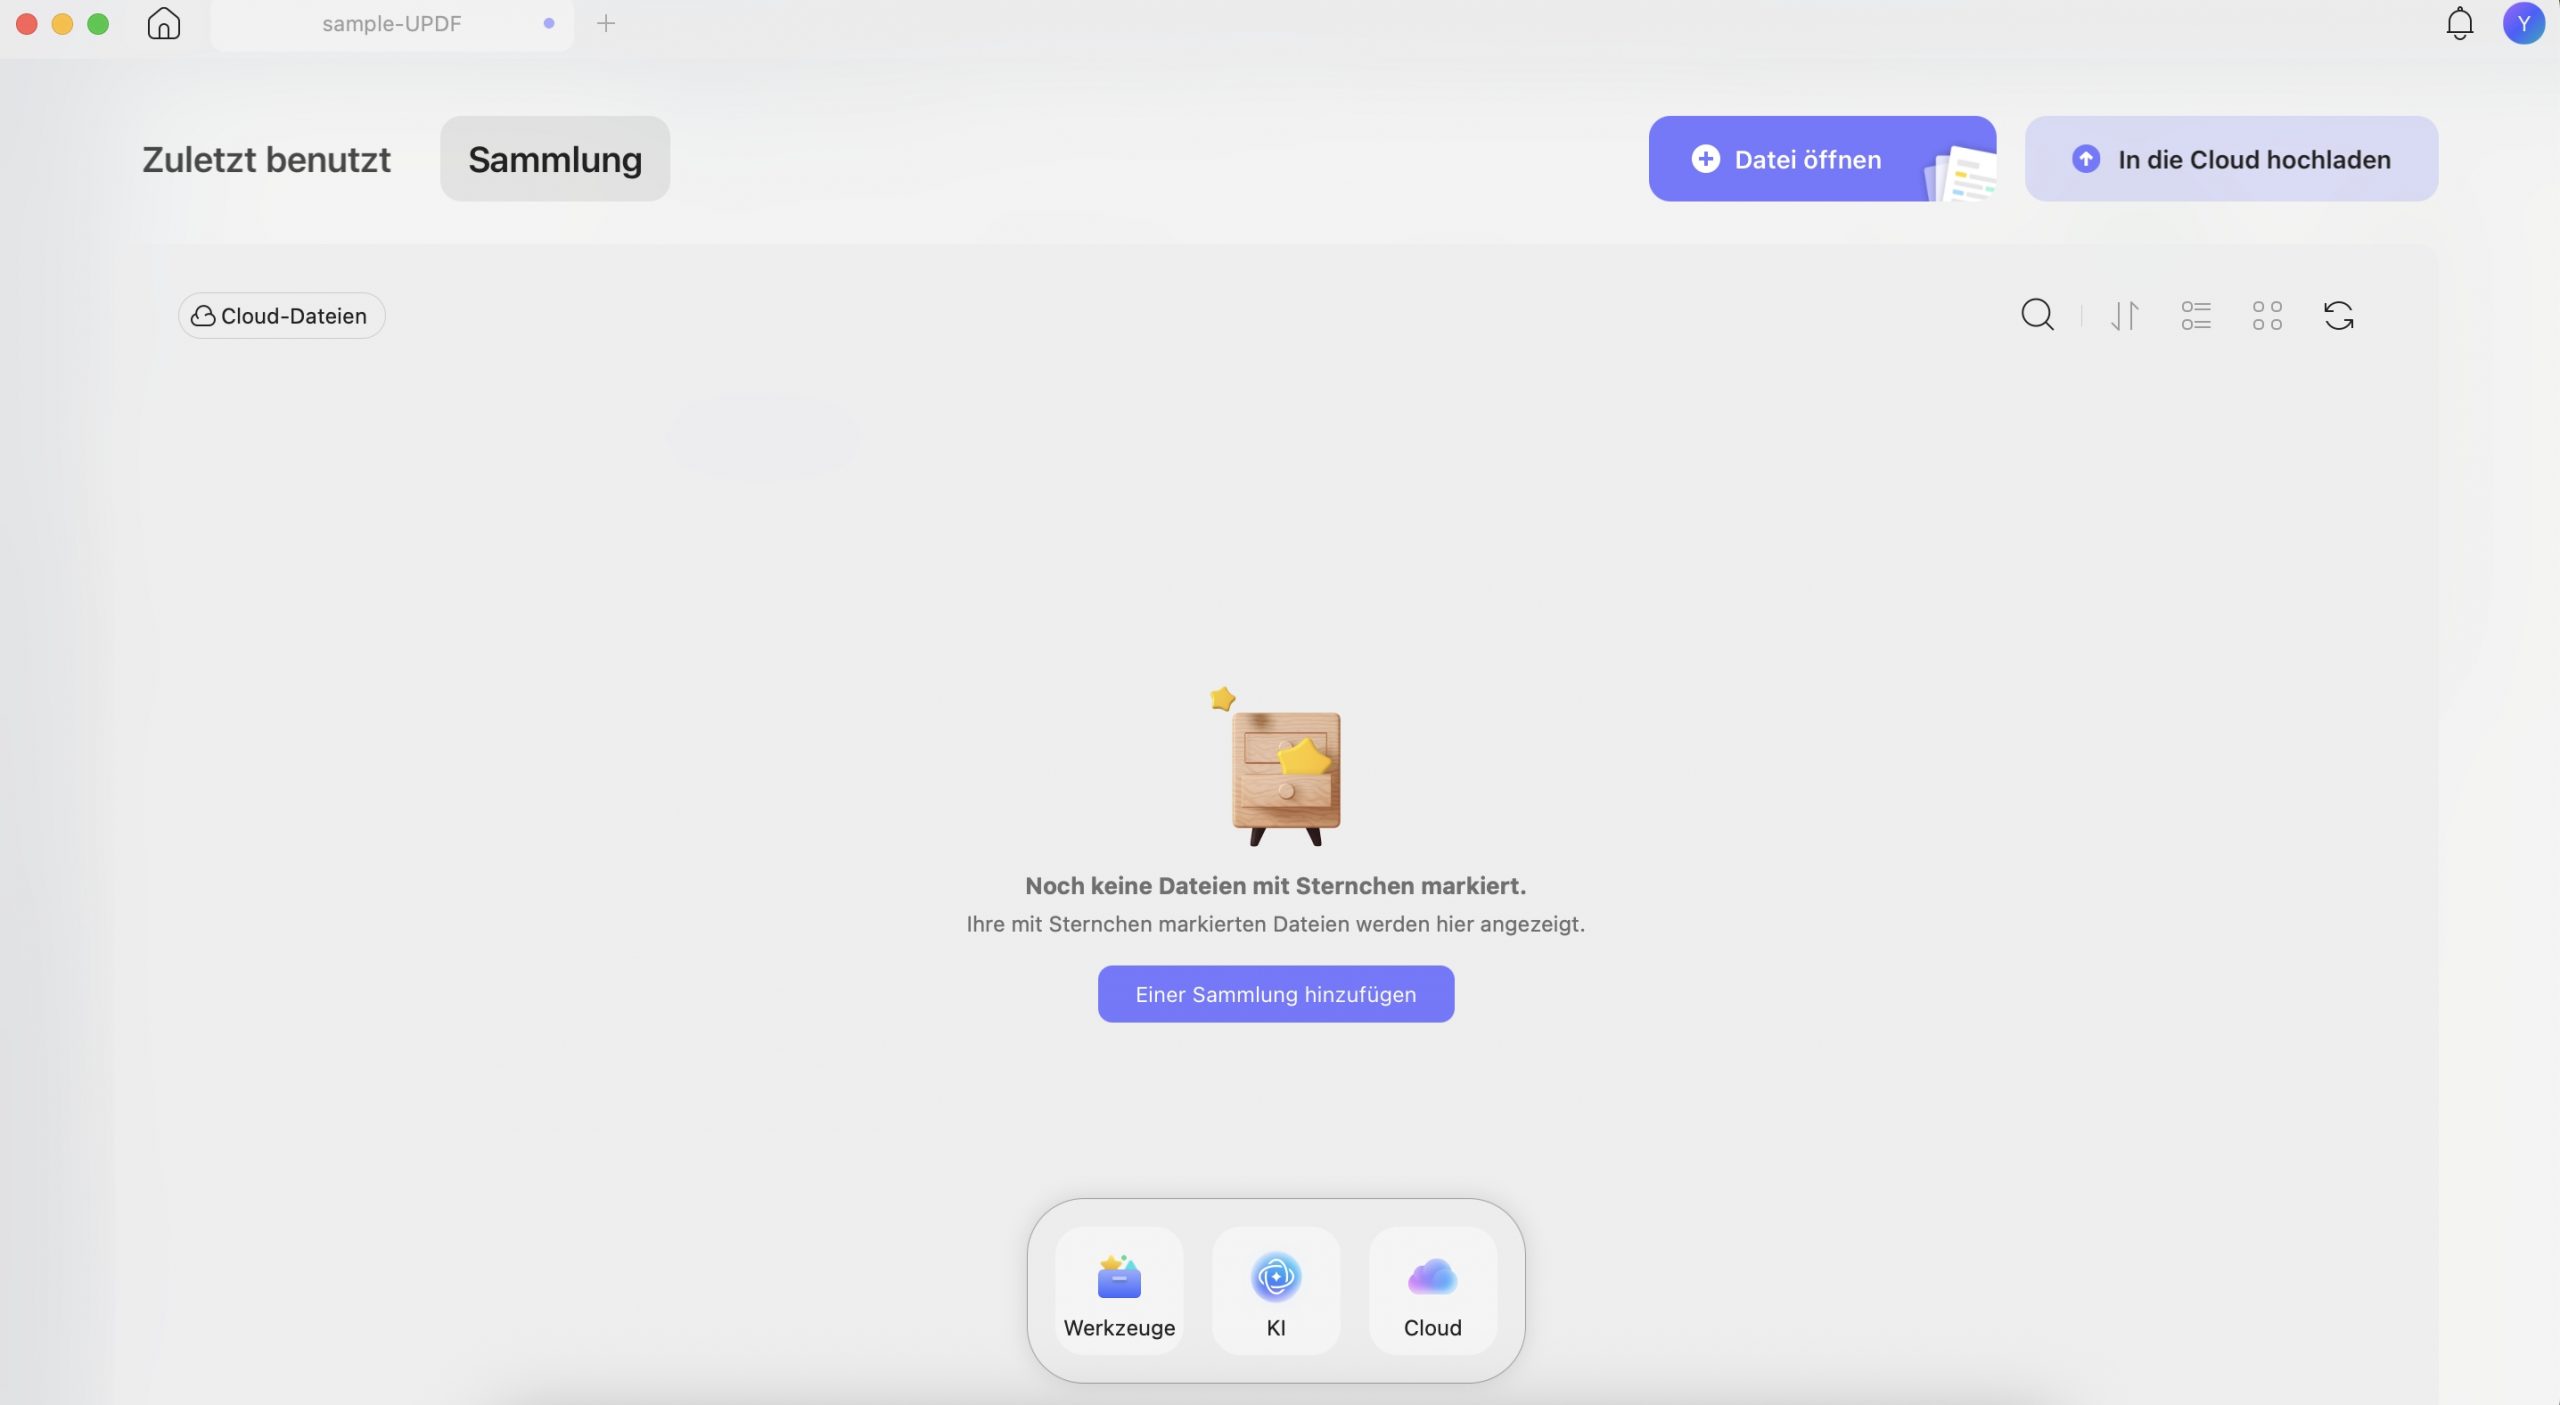Click the Datei öffnen button
Screen dimensions: 2560x1405
click(1822, 159)
